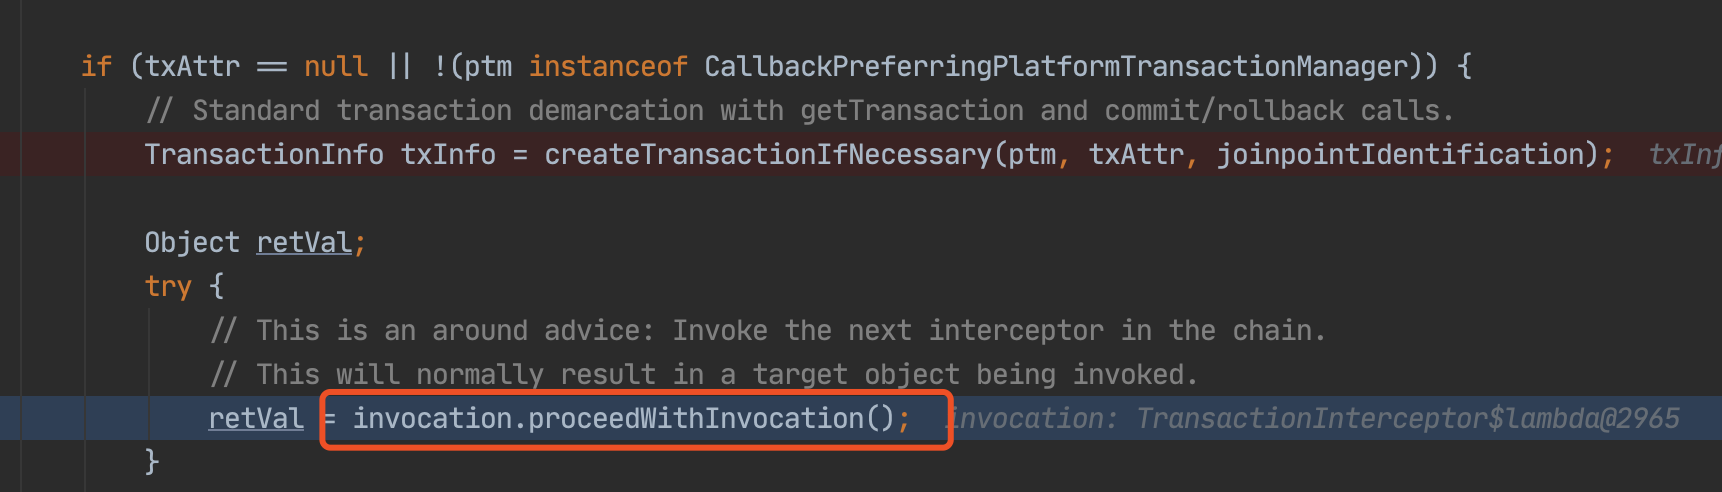
Task: Click the txAttr argument in createTransactionIfNecessary
Action: (x=1136, y=154)
